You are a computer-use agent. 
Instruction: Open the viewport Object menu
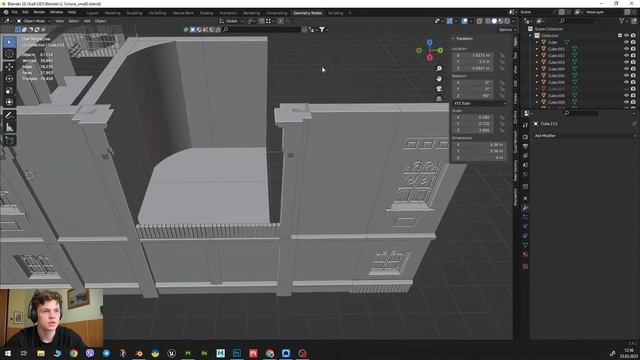coord(100,21)
